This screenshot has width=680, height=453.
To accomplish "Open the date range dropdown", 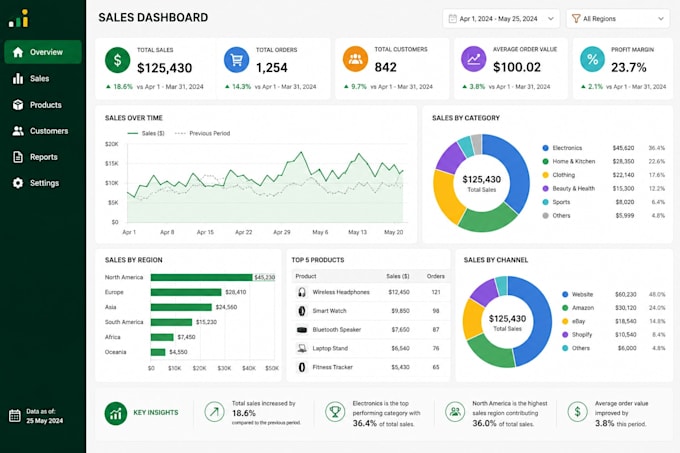I will coord(501,19).
